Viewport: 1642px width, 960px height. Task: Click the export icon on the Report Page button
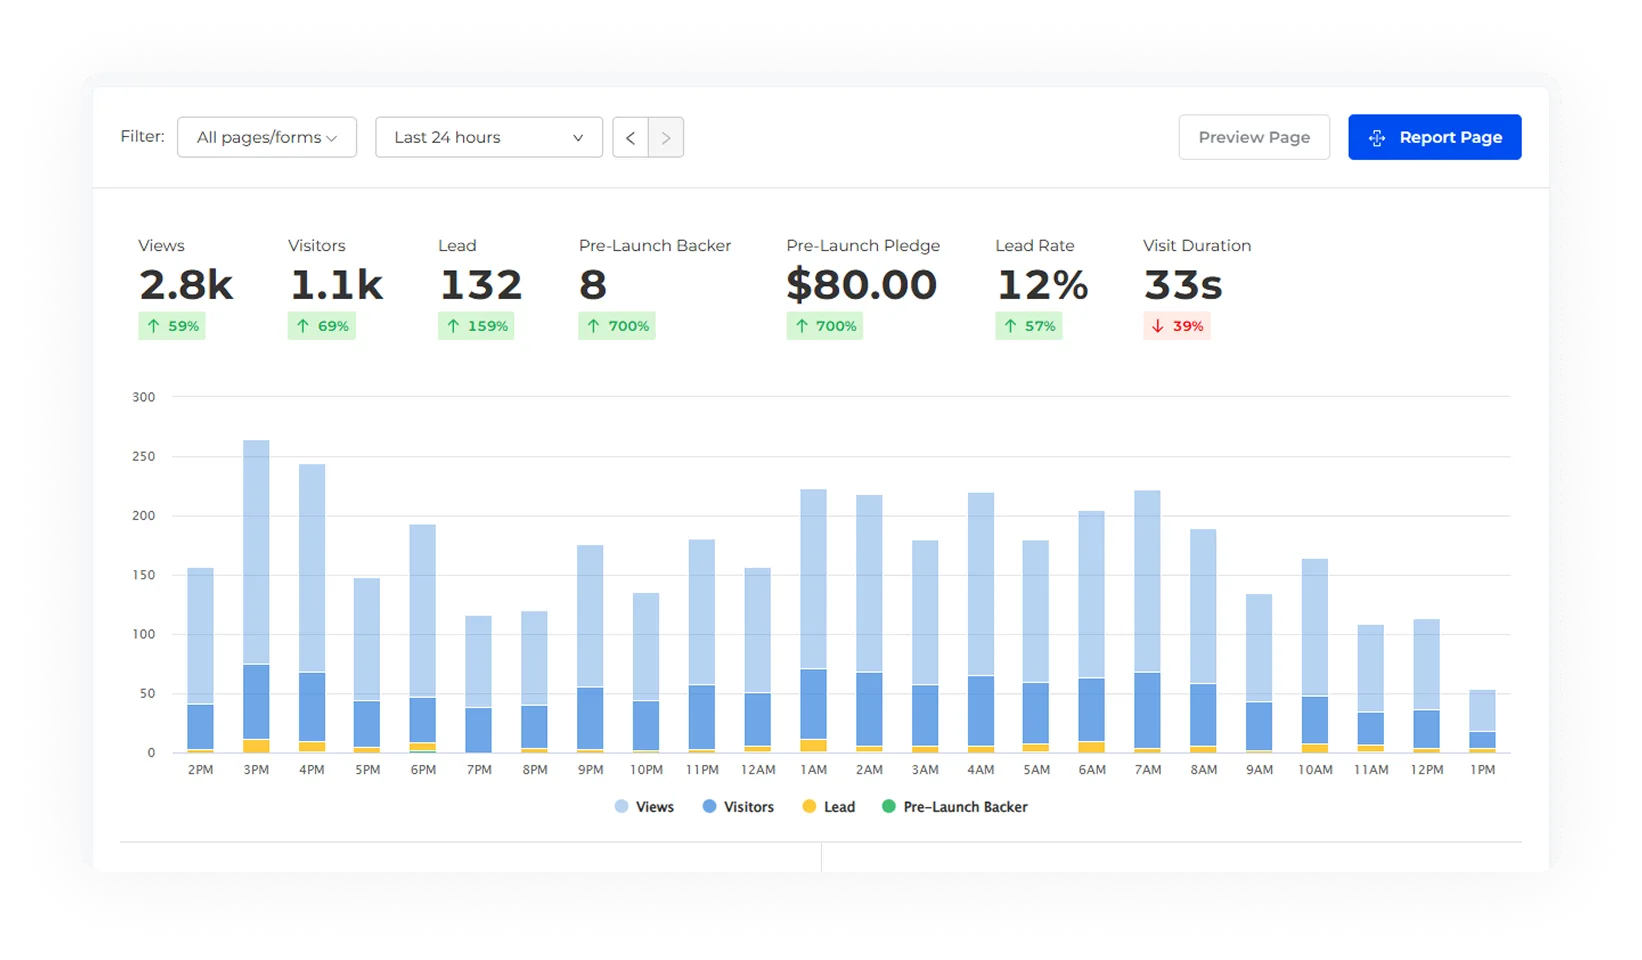click(x=1378, y=137)
